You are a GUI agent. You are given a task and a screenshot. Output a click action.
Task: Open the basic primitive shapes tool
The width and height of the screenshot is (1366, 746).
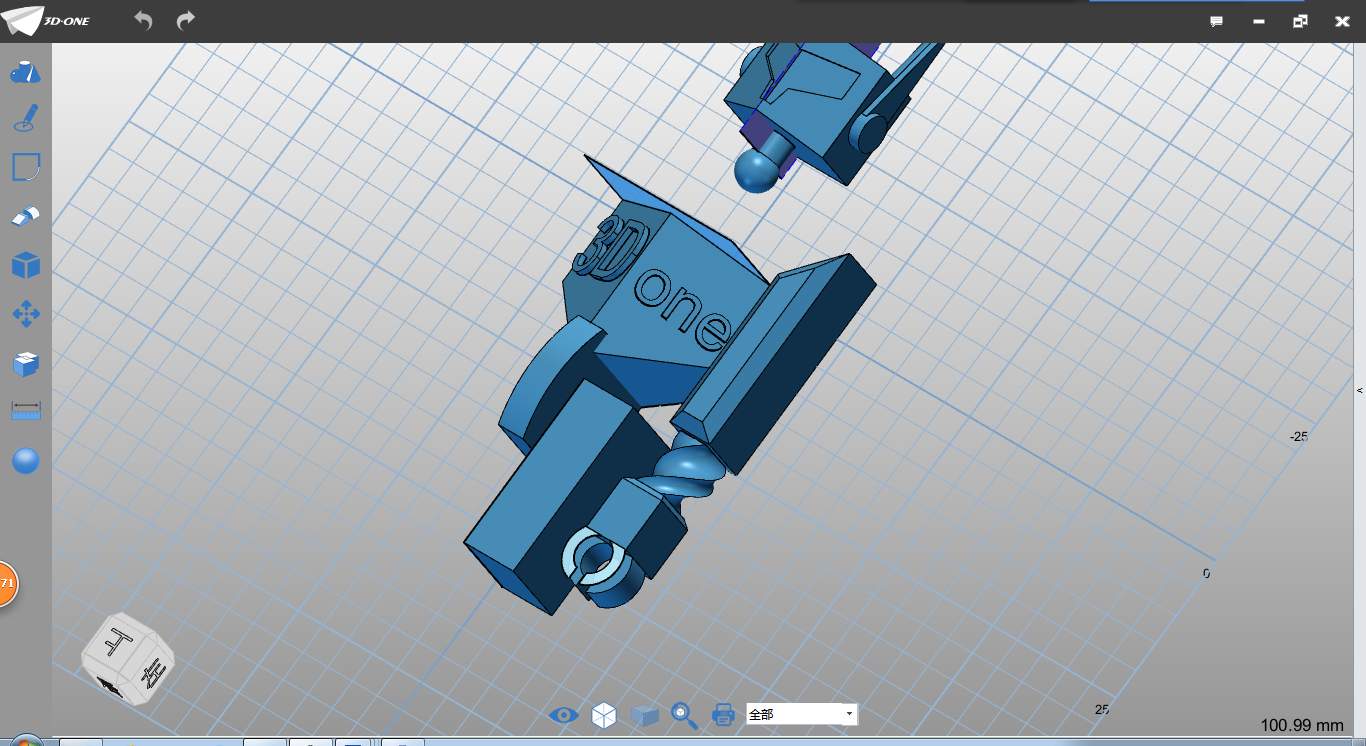(x=25, y=71)
